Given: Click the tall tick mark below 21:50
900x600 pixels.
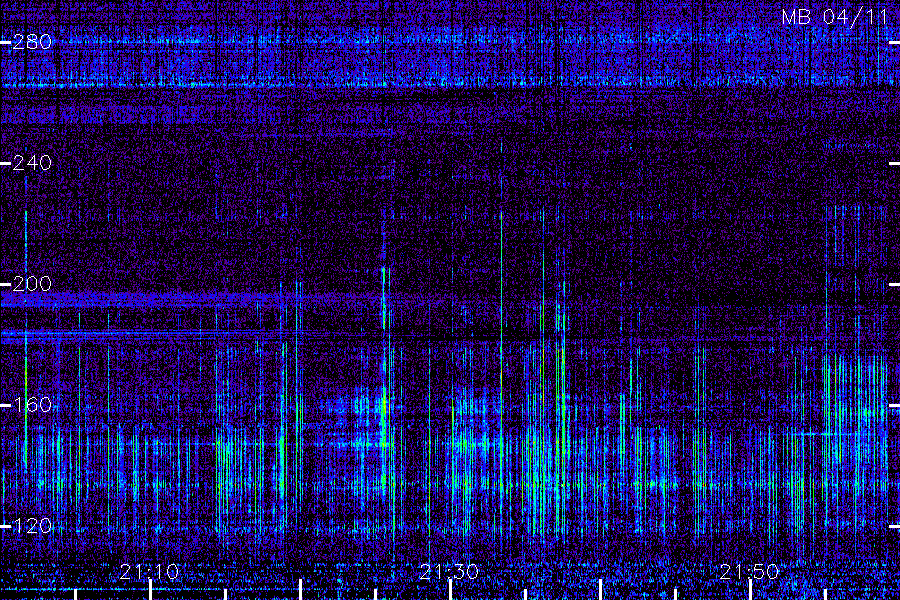Looking at the screenshot, I should 751,590.
